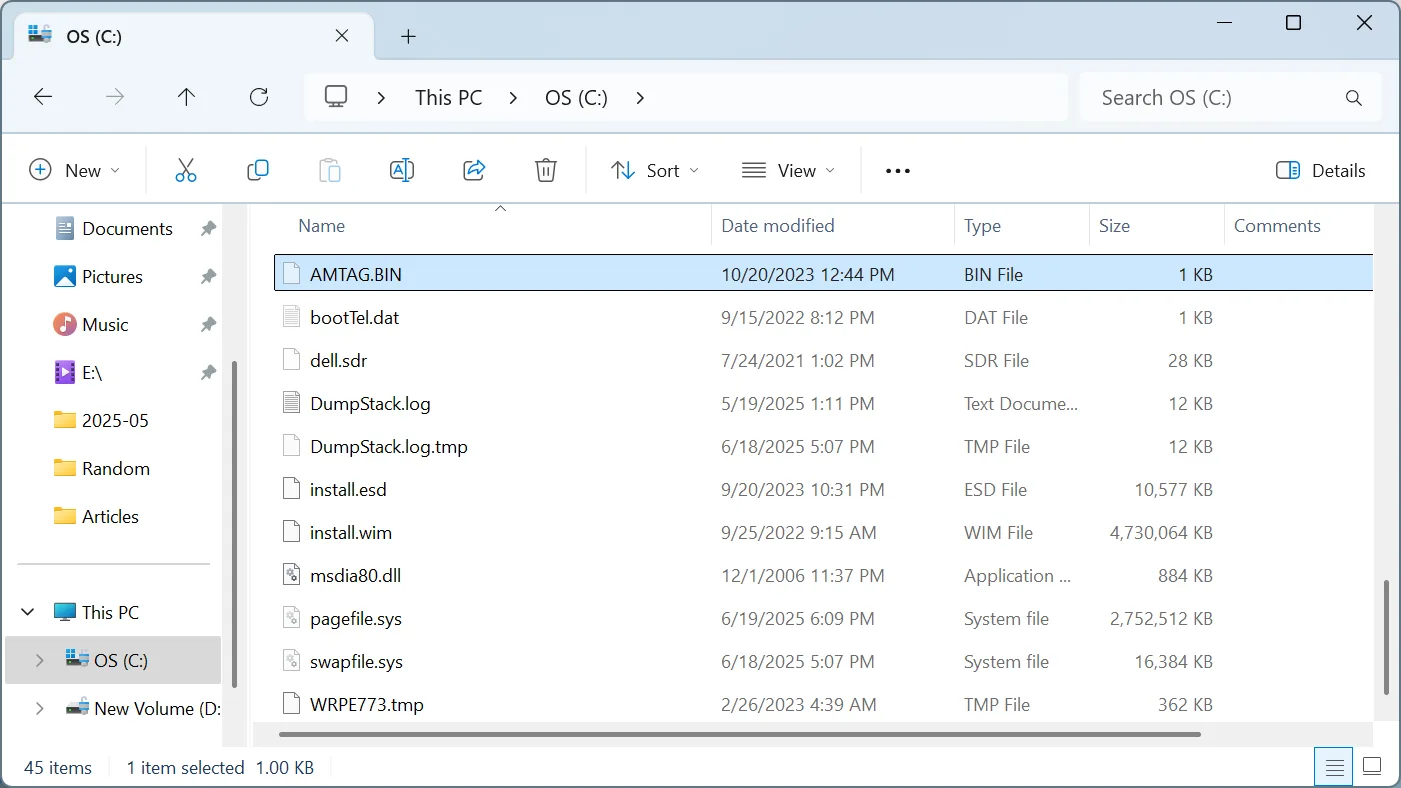Click the Share icon
This screenshot has height=788, width=1401.
[474, 170]
